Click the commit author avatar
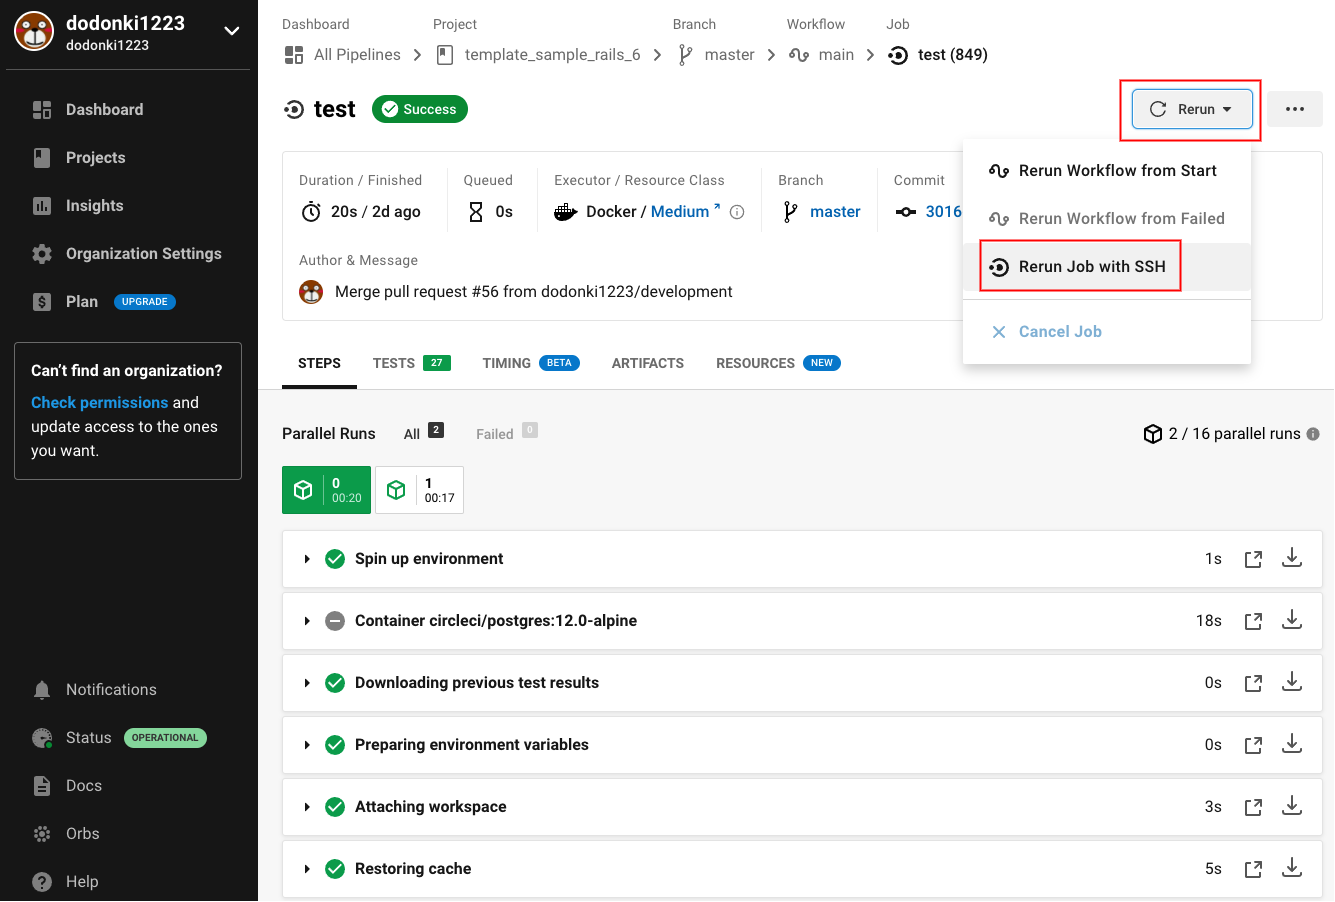The width and height of the screenshot is (1335, 902). 311,292
